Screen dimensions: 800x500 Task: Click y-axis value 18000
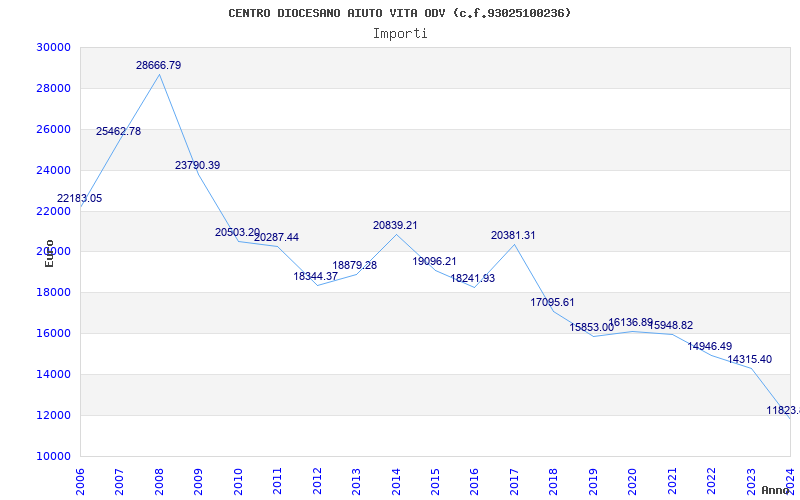click(53, 293)
